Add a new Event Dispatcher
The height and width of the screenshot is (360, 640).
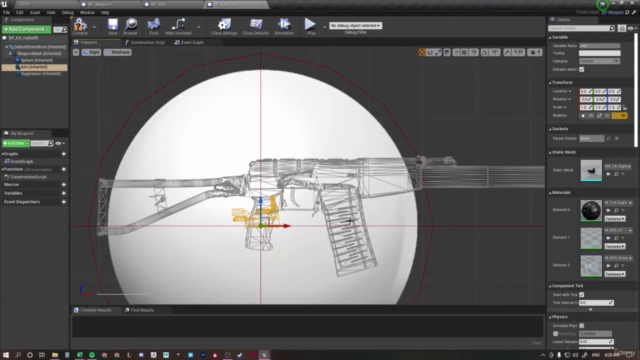[x=64, y=202]
